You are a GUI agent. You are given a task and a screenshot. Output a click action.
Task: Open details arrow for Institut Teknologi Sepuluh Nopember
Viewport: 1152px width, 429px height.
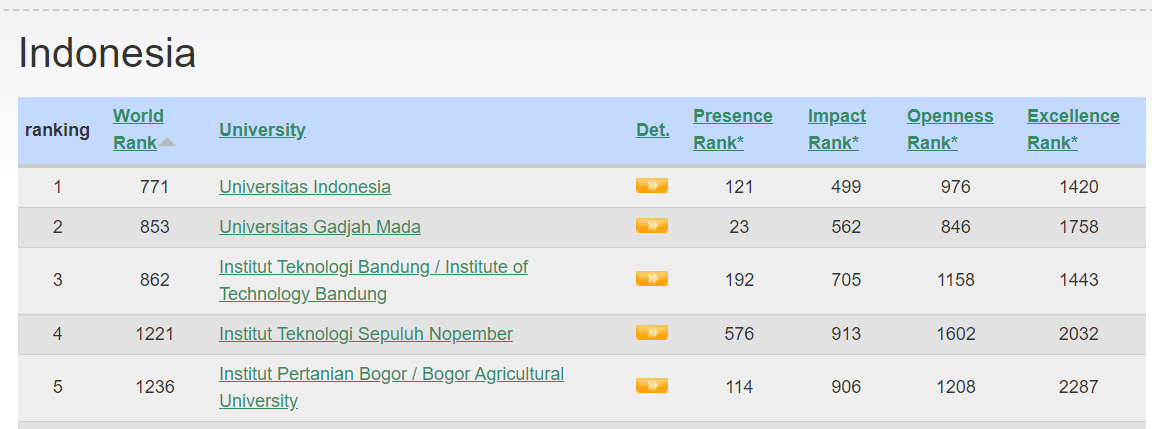pos(652,333)
